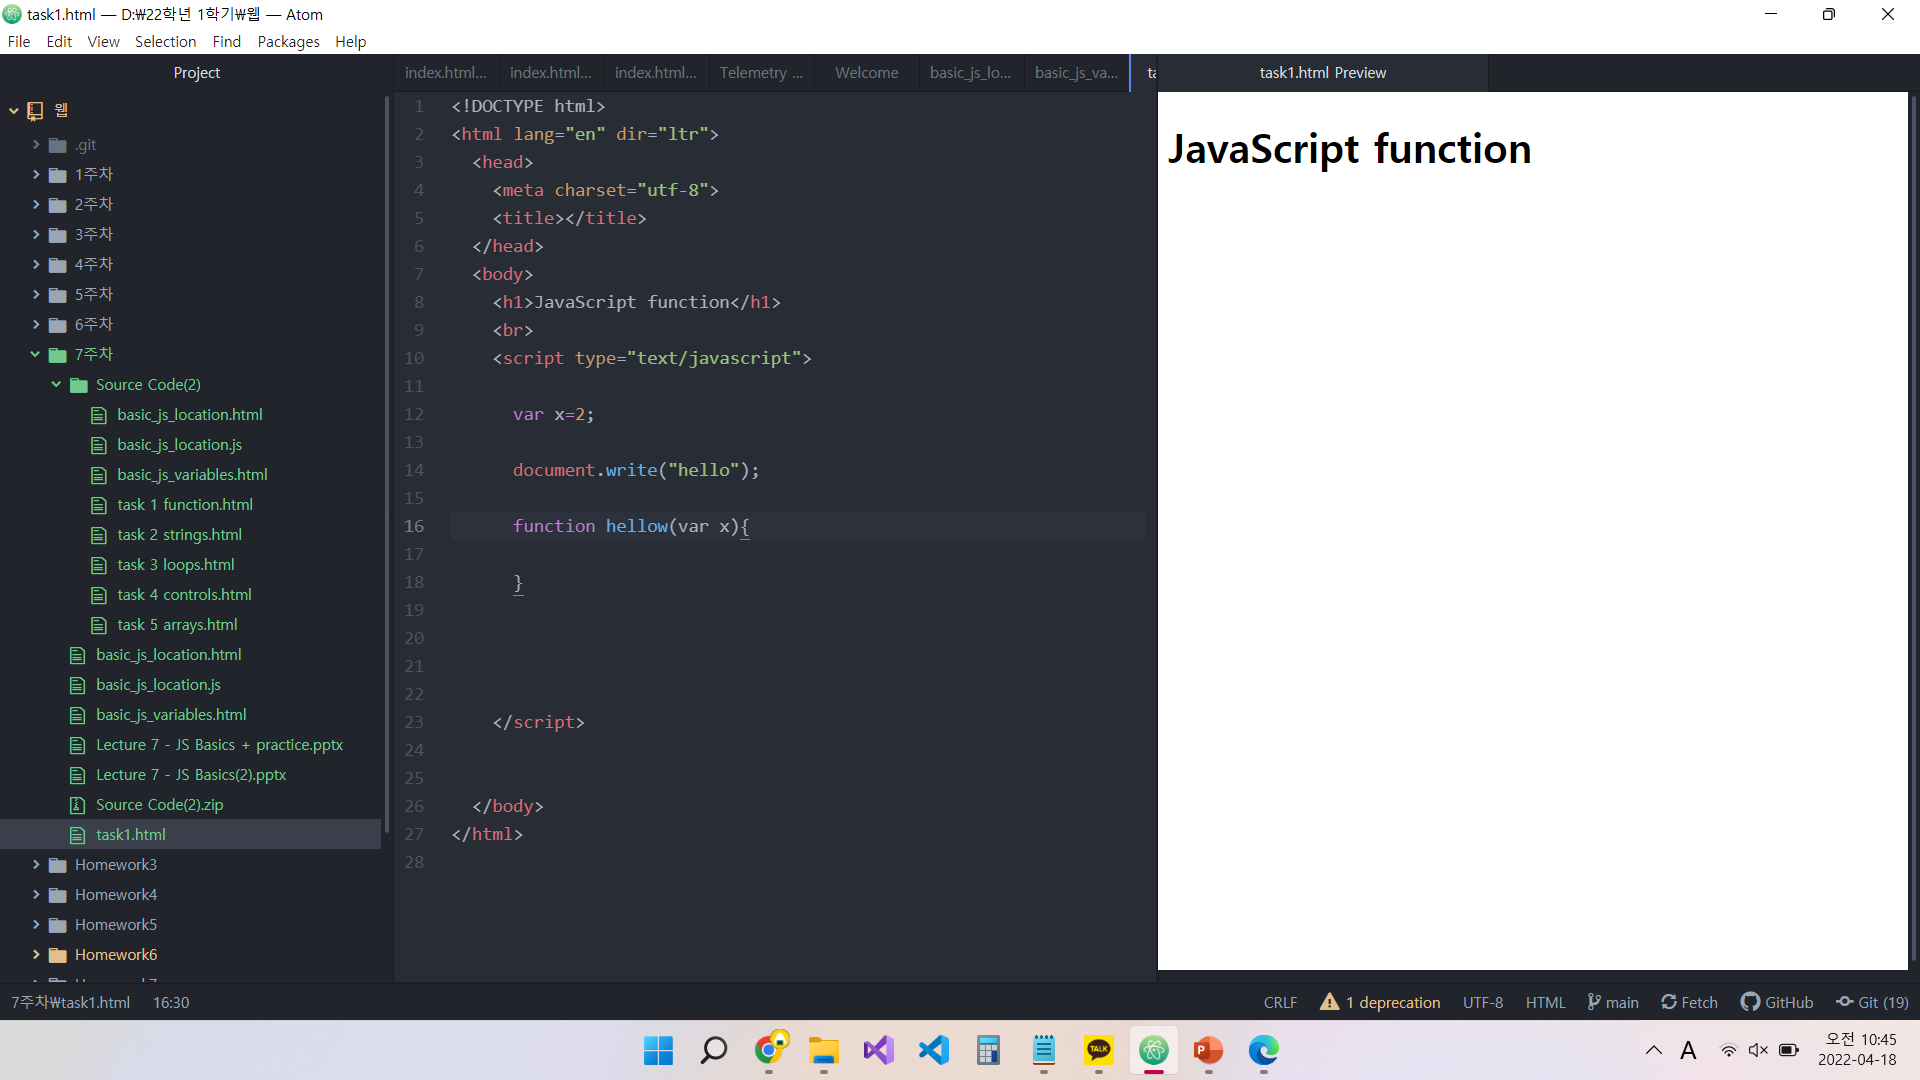Open KakaoTalk from the taskbar
This screenshot has height=1080, width=1920.
(x=1098, y=1050)
